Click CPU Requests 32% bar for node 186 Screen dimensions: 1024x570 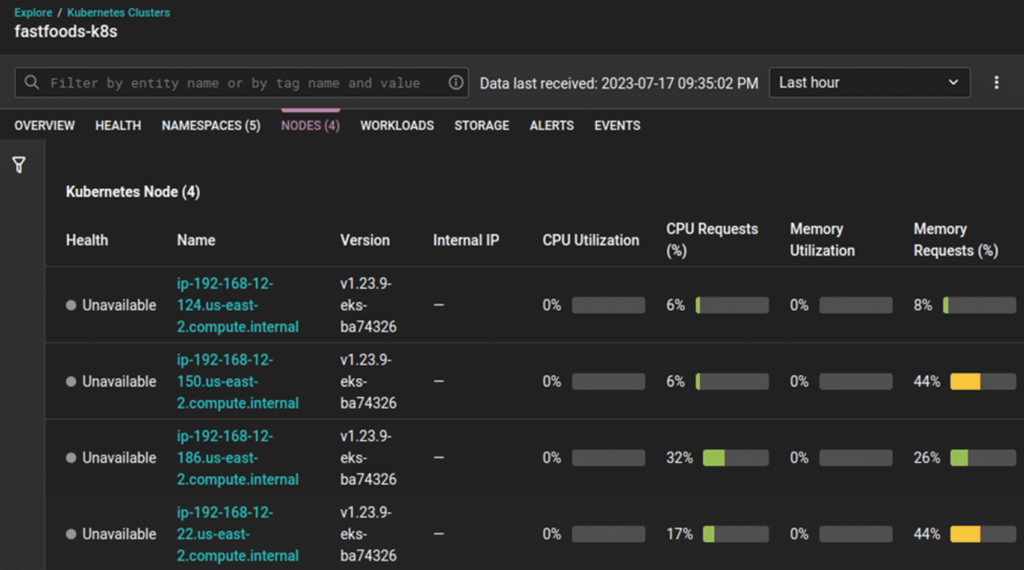point(735,458)
